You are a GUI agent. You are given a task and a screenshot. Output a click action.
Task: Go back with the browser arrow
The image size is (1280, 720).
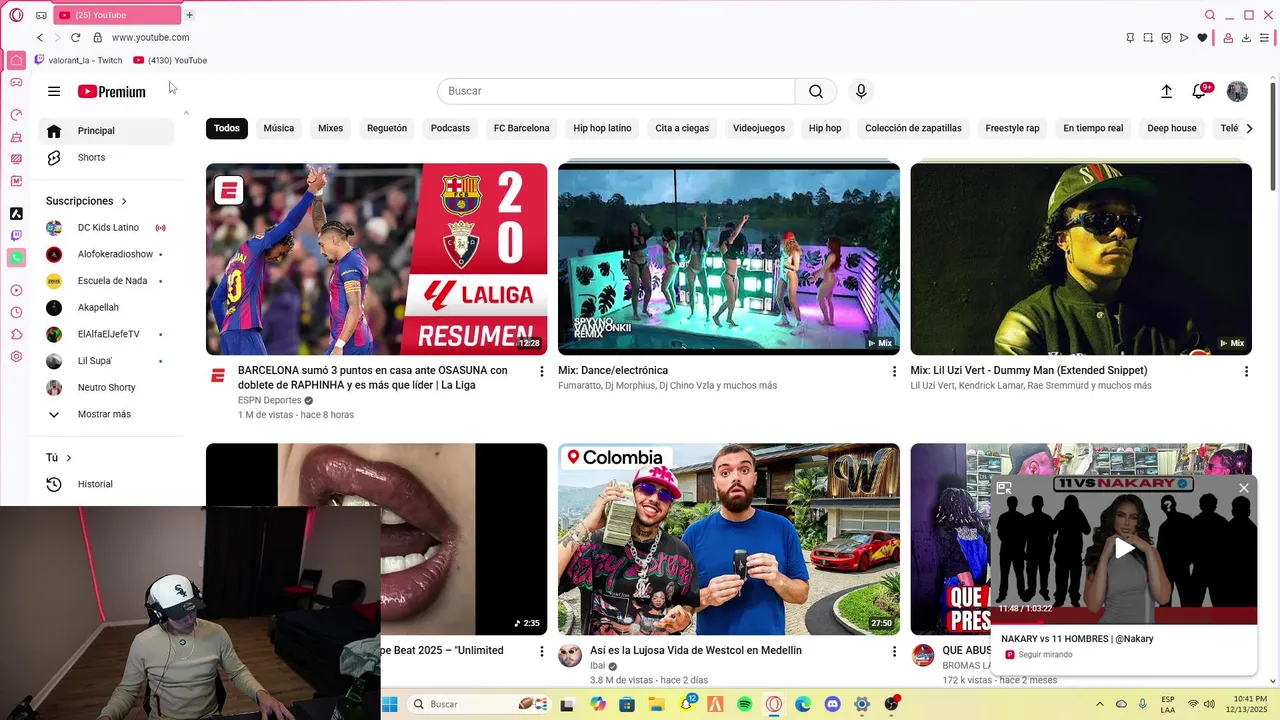click(40, 37)
